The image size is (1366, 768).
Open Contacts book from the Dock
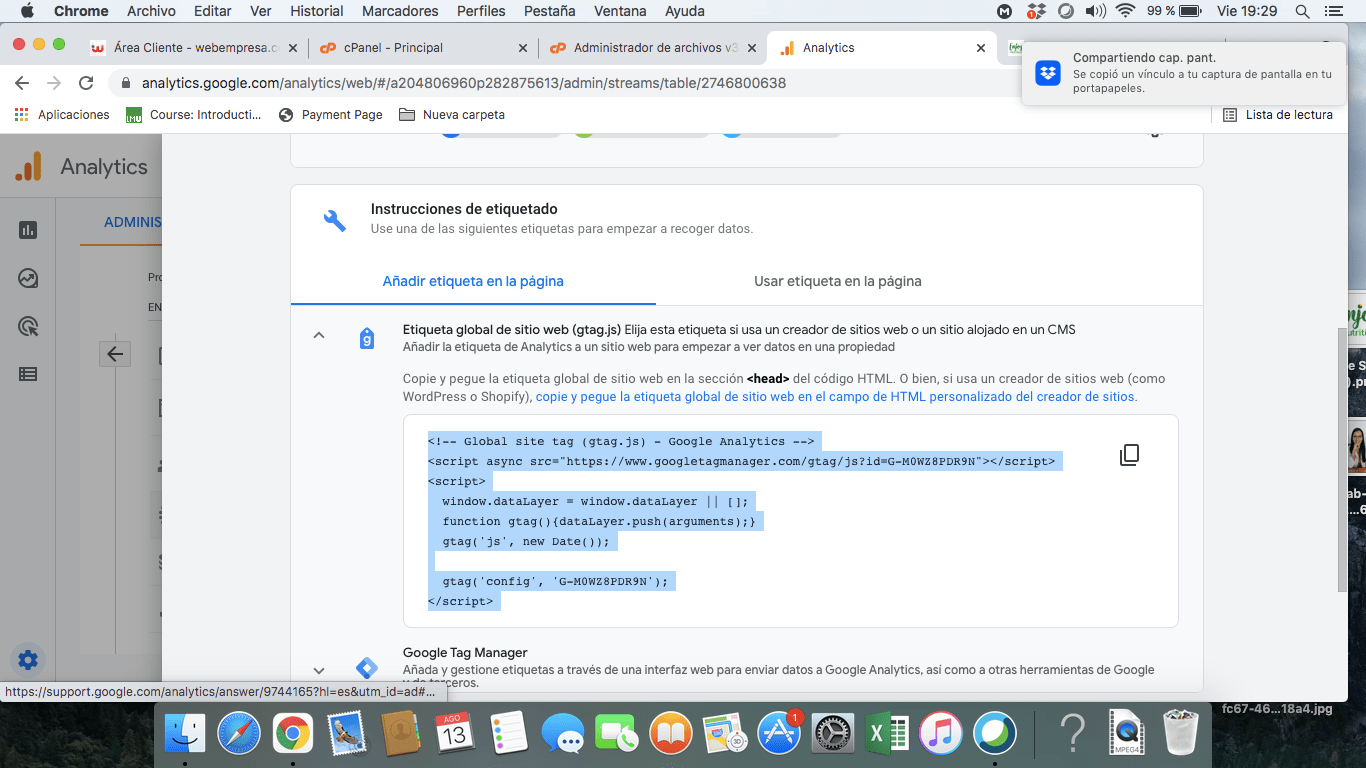(x=400, y=735)
